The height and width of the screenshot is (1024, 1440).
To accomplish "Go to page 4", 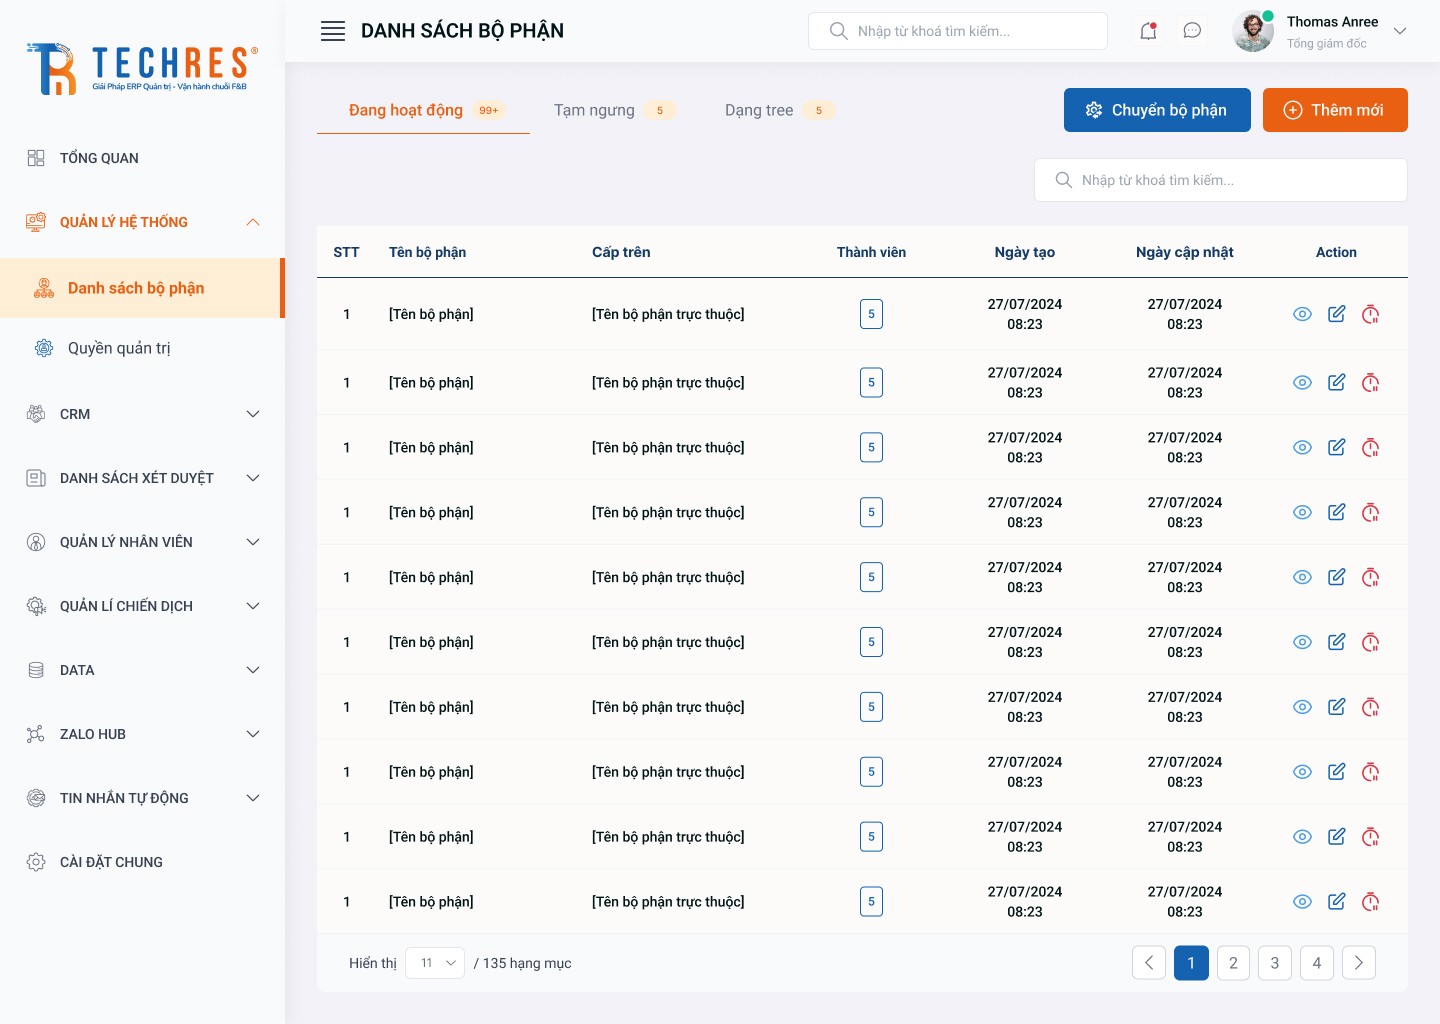I will 1317,963.
